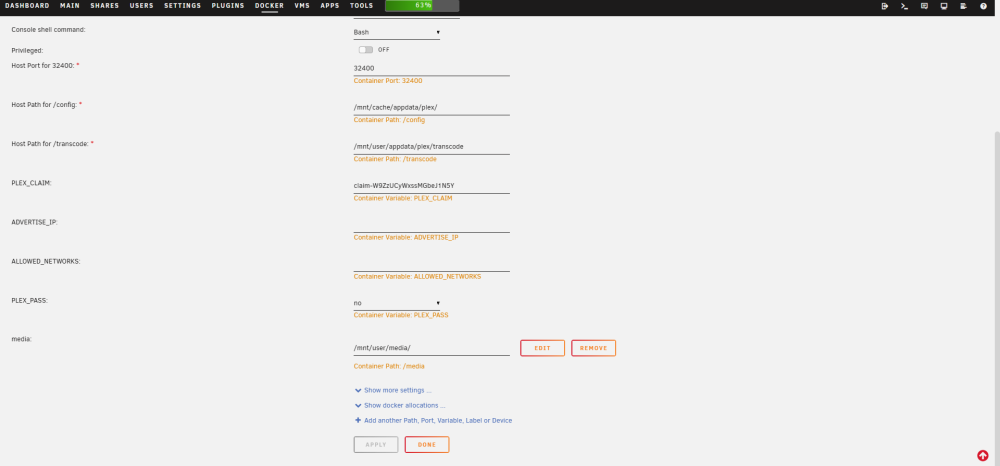Image resolution: width=1000 pixels, height=466 pixels.
Task: Click the 'Container Variable: PLEX_CLAIM' text
Action: pos(403,198)
